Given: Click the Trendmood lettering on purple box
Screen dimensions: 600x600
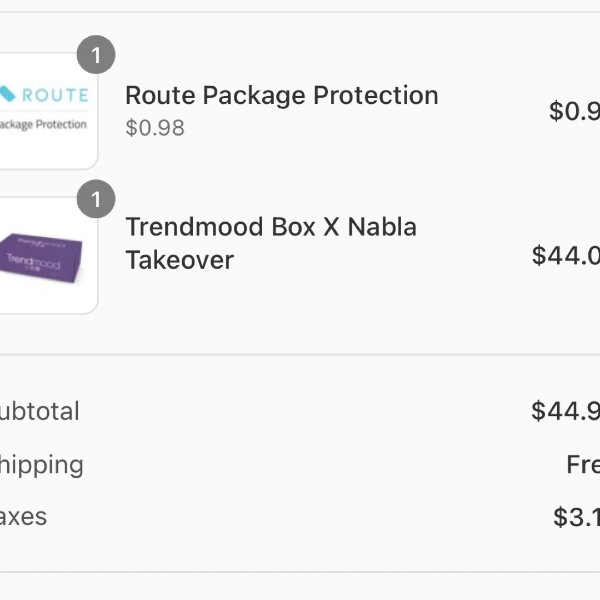Looking at the screenshot, I should 34,261.
